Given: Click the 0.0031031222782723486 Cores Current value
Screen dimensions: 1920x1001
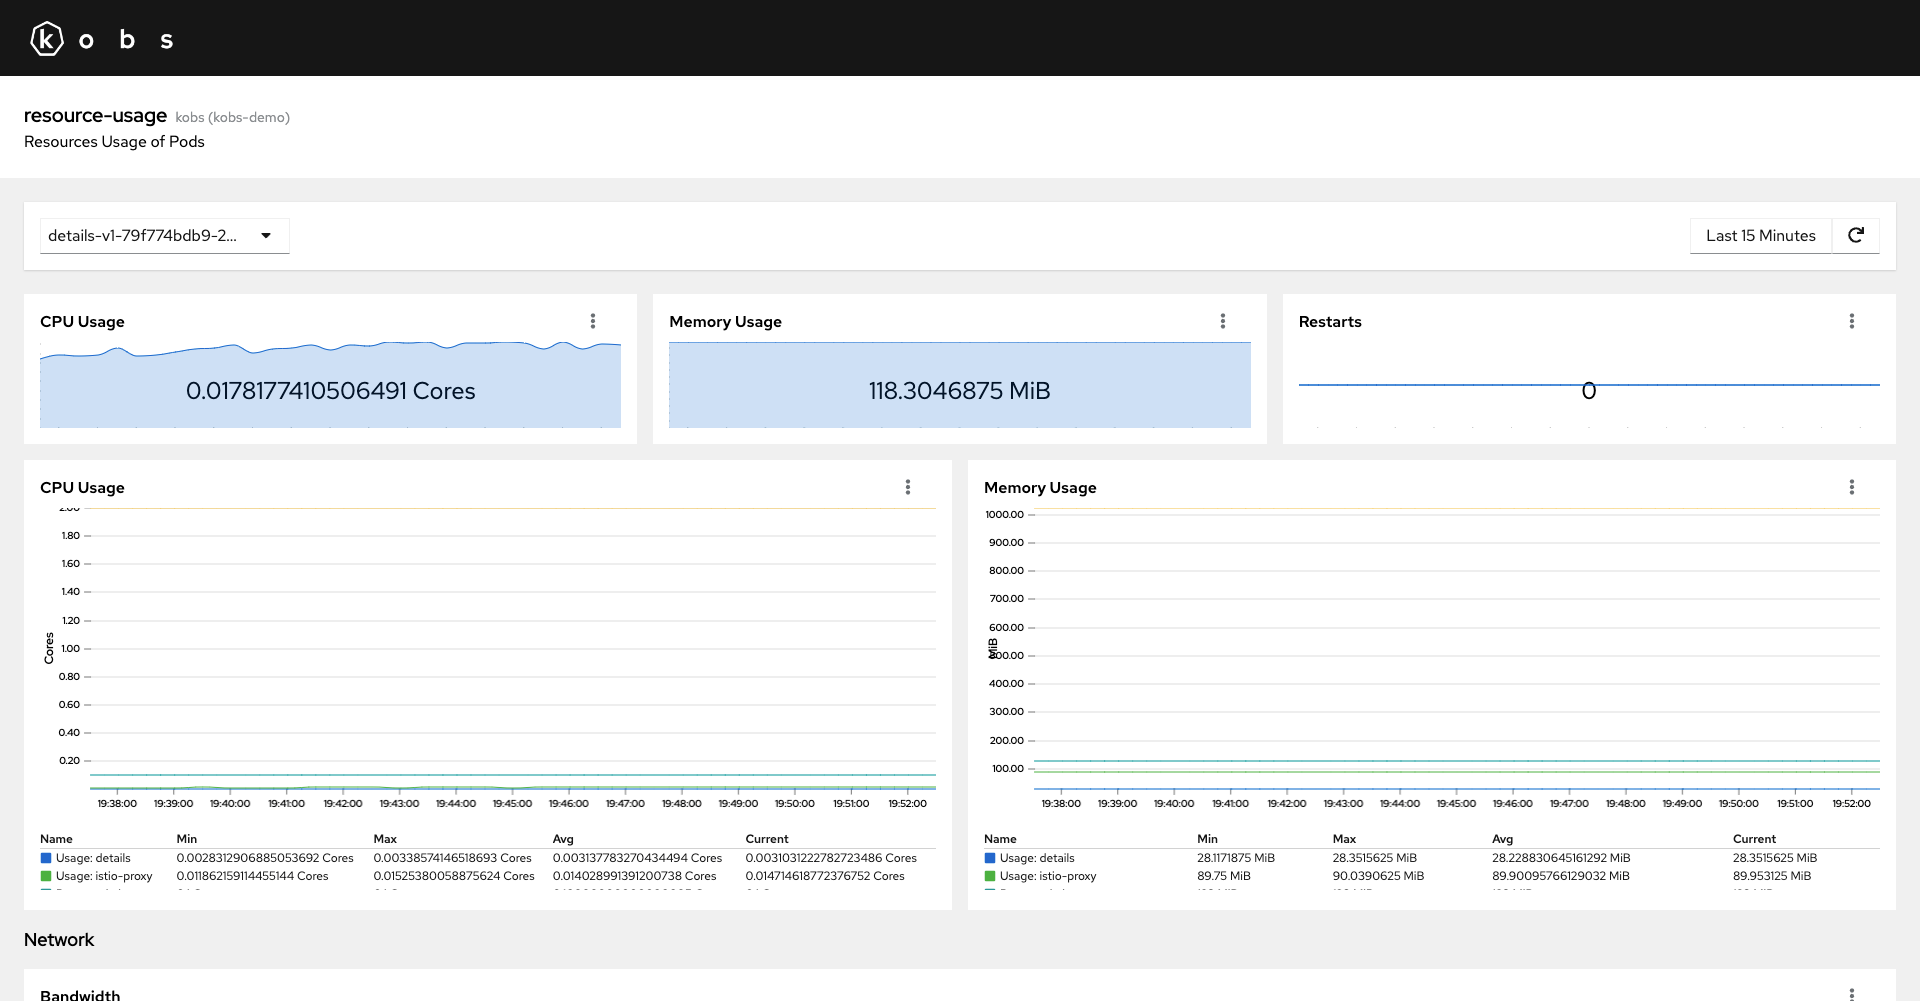Looking at the screenshot, I should pos(831,858).
